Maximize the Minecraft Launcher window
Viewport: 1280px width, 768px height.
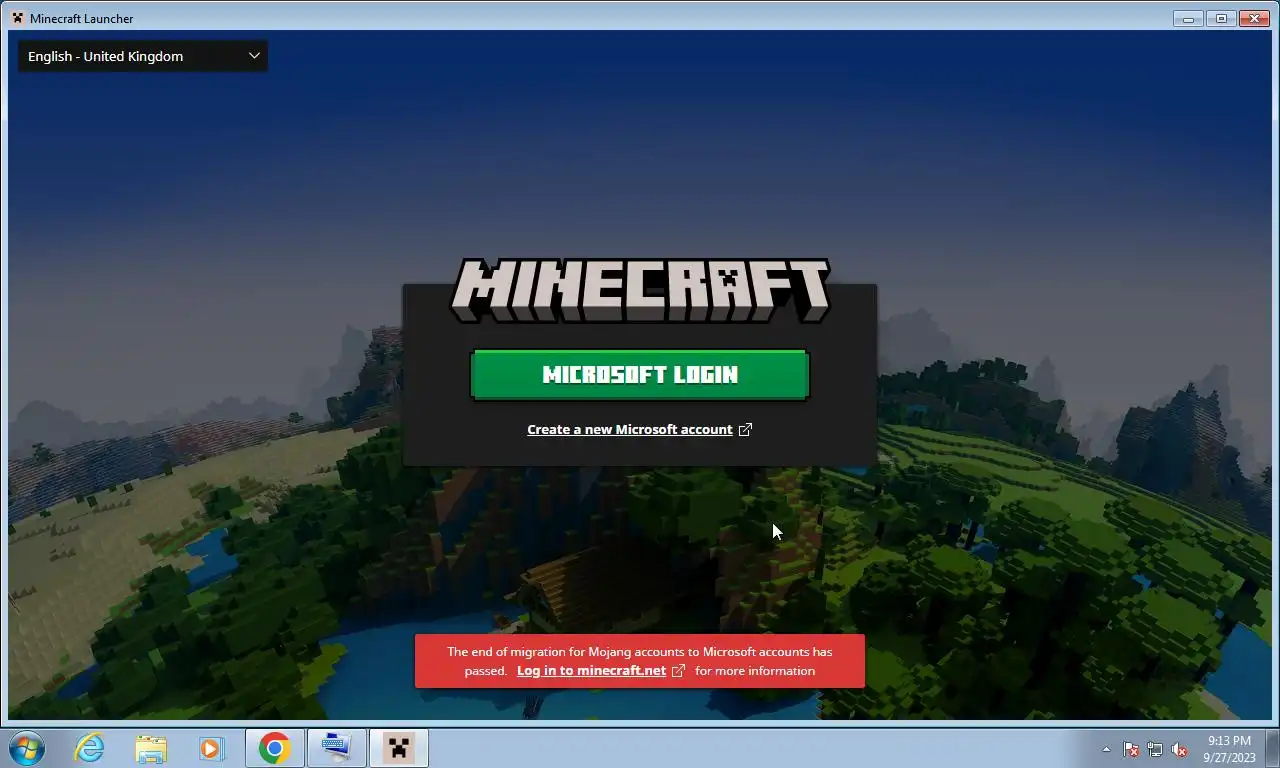tap(1221, 18)
